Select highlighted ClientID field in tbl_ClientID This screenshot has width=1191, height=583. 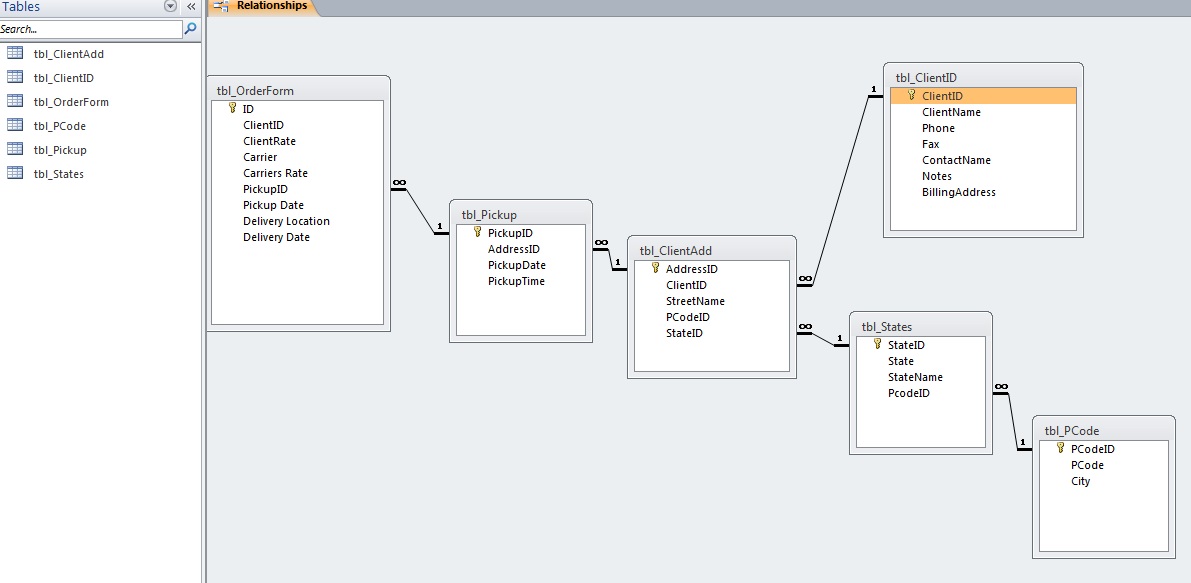[x=984, y=96]
